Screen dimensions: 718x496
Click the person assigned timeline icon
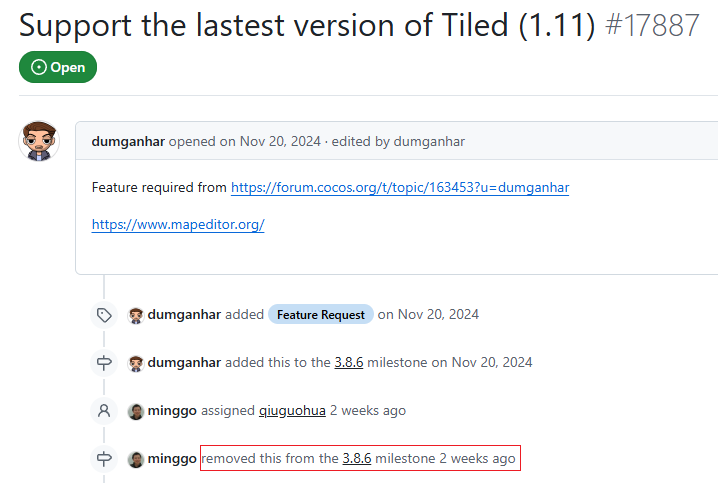point(104,411)
